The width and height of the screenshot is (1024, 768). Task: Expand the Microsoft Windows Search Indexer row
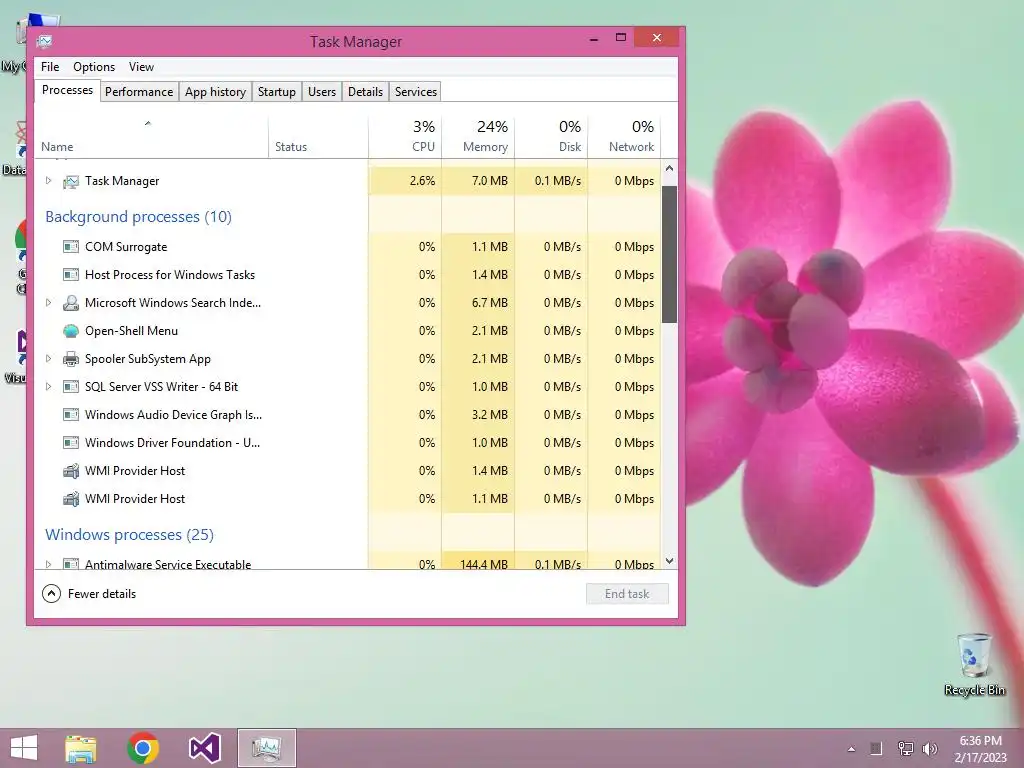[x=48, y=302]
